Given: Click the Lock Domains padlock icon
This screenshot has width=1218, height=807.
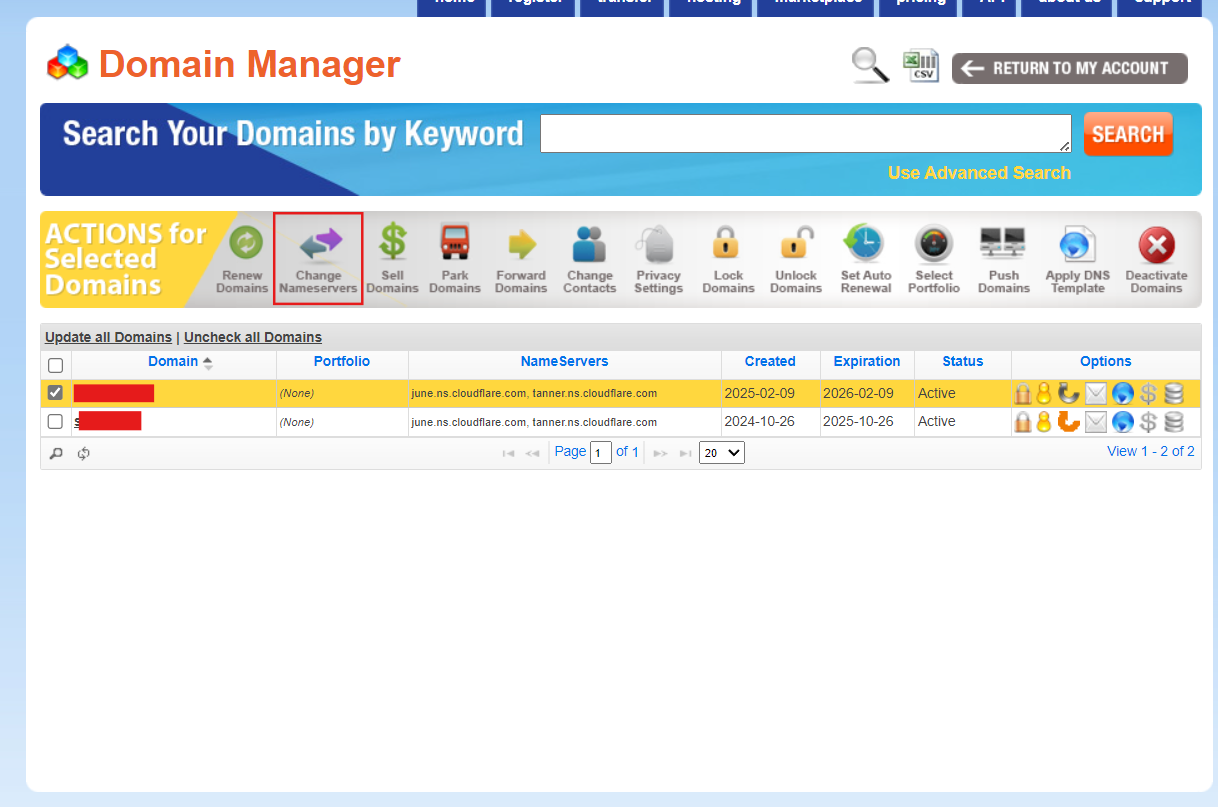Looking at the screenshot, I should pyautogui.click(x=727, y=245).
